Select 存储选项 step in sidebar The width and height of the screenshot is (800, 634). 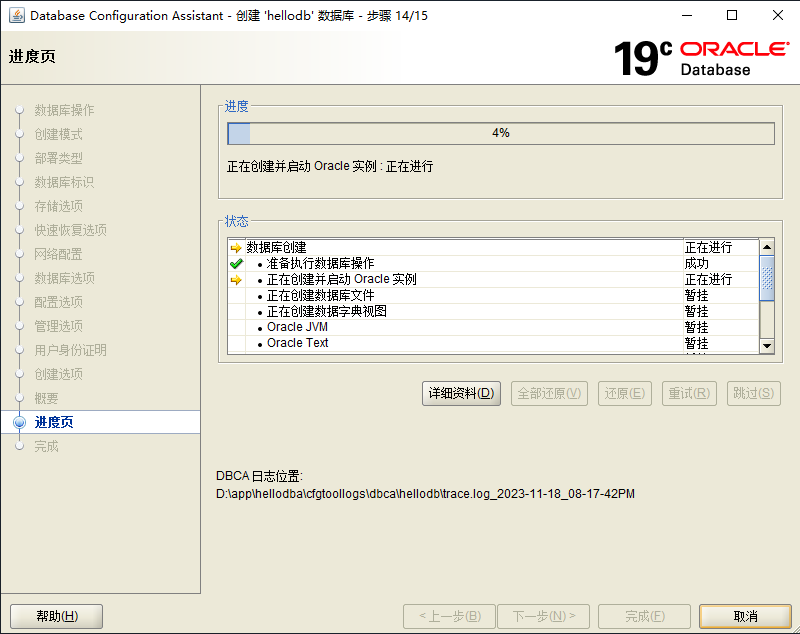click(58, 206)
